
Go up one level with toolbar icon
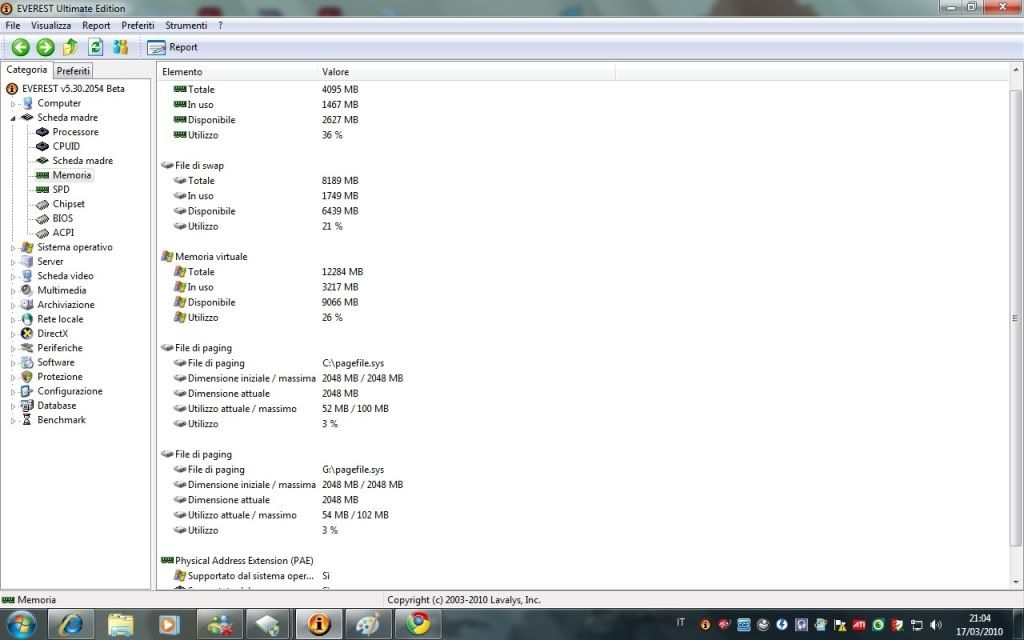70,47
